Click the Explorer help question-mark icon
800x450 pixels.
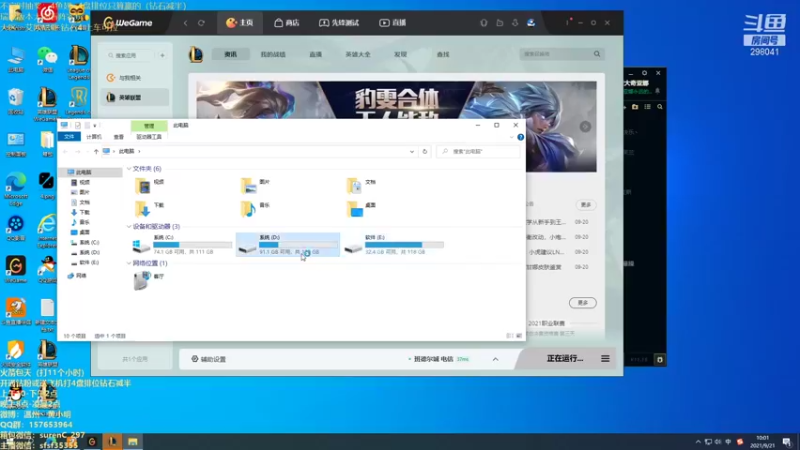520,137
